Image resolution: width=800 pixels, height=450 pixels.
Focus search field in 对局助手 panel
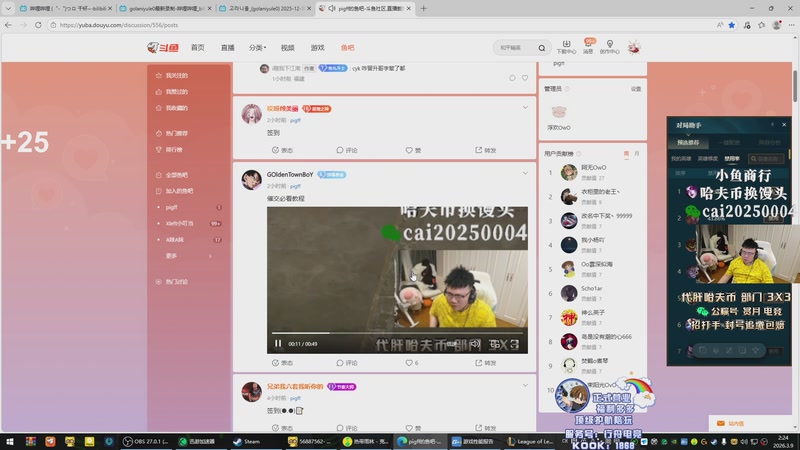(x=767, y=159)
